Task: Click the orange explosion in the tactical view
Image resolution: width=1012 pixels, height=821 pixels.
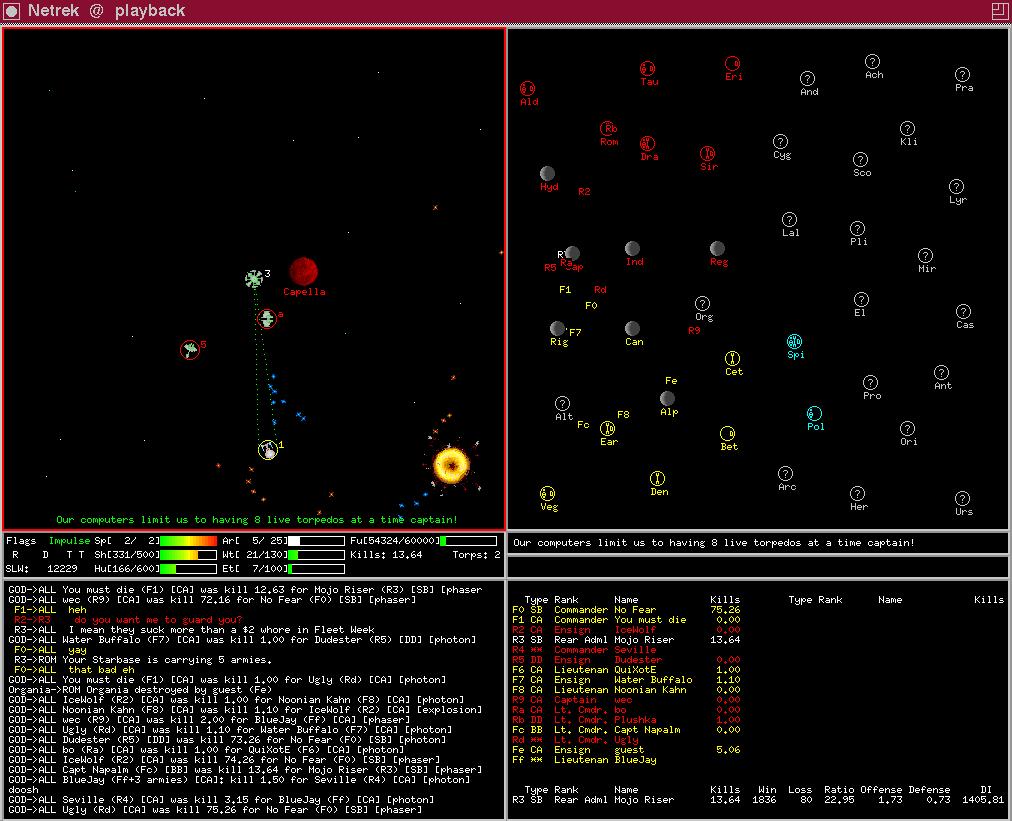Action: (451, 465)
